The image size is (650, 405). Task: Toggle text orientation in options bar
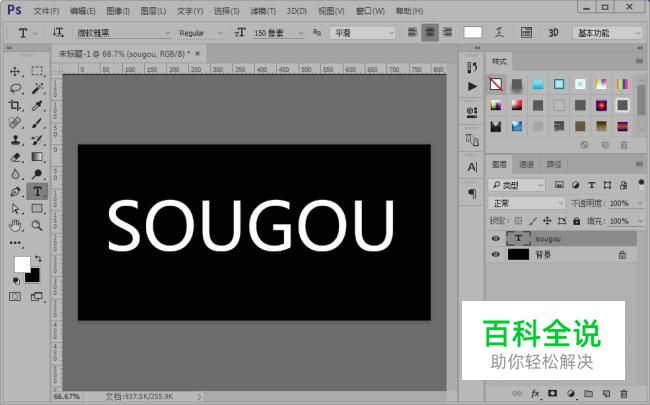58,32
